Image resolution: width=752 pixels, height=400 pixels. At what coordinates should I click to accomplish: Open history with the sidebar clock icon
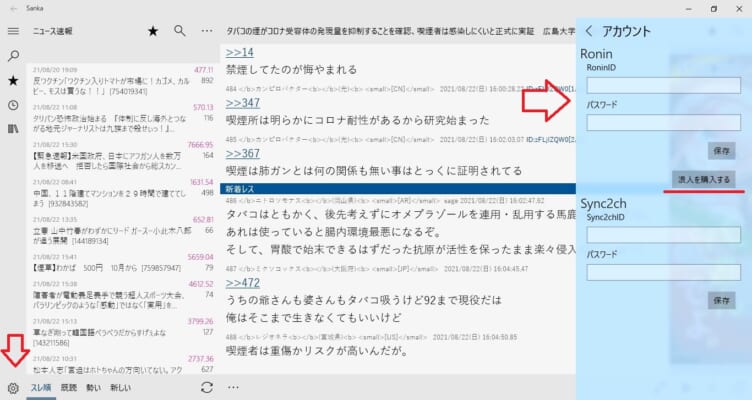13,105
